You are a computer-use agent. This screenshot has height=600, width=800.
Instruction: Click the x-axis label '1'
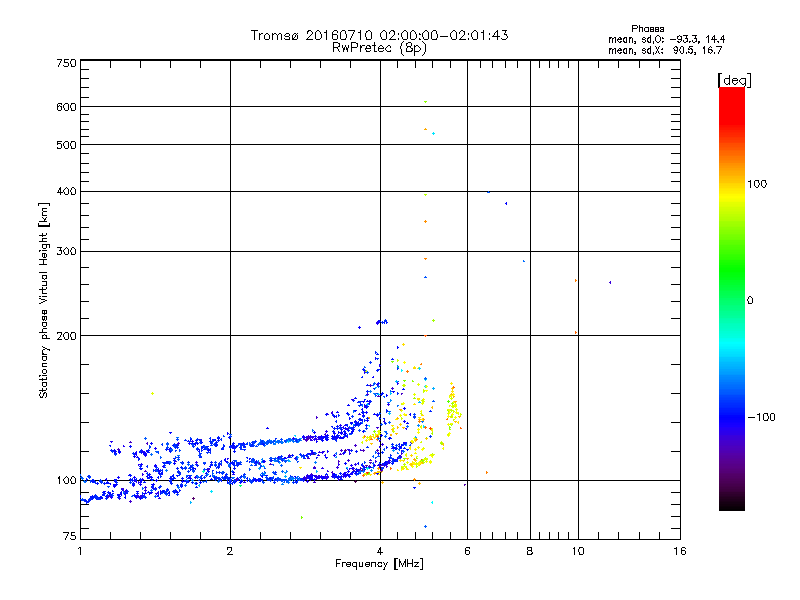point(80,551)
